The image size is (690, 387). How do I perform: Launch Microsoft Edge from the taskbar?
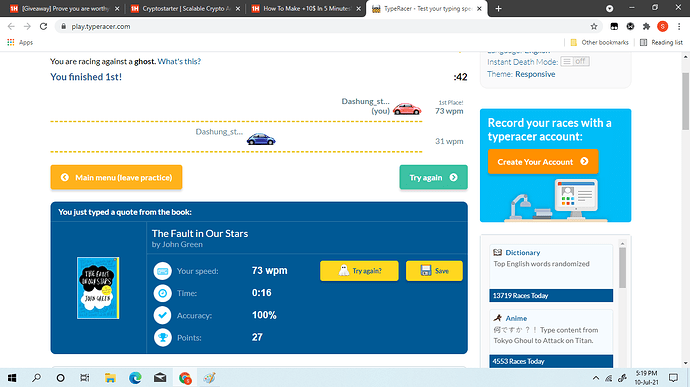[135, 378]
